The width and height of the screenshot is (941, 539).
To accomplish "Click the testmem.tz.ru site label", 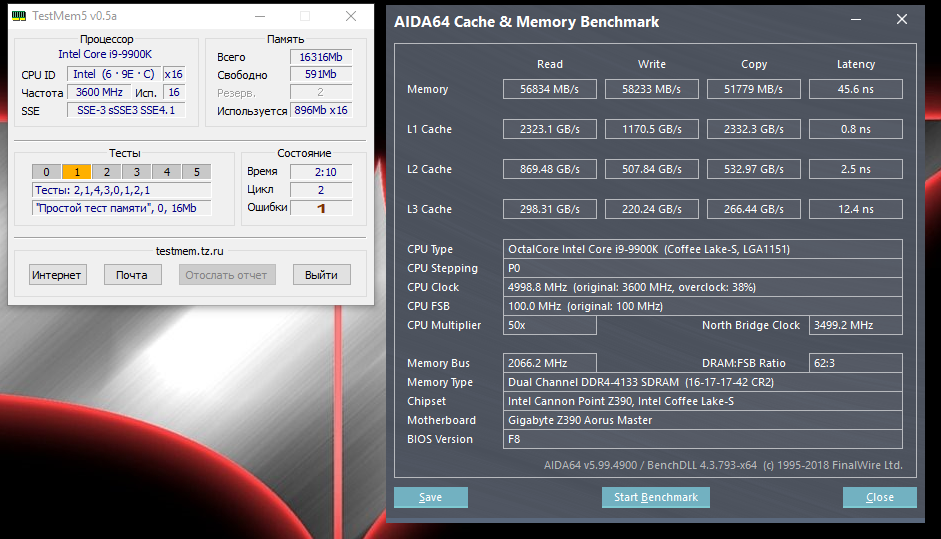I will tap(190, 251).
